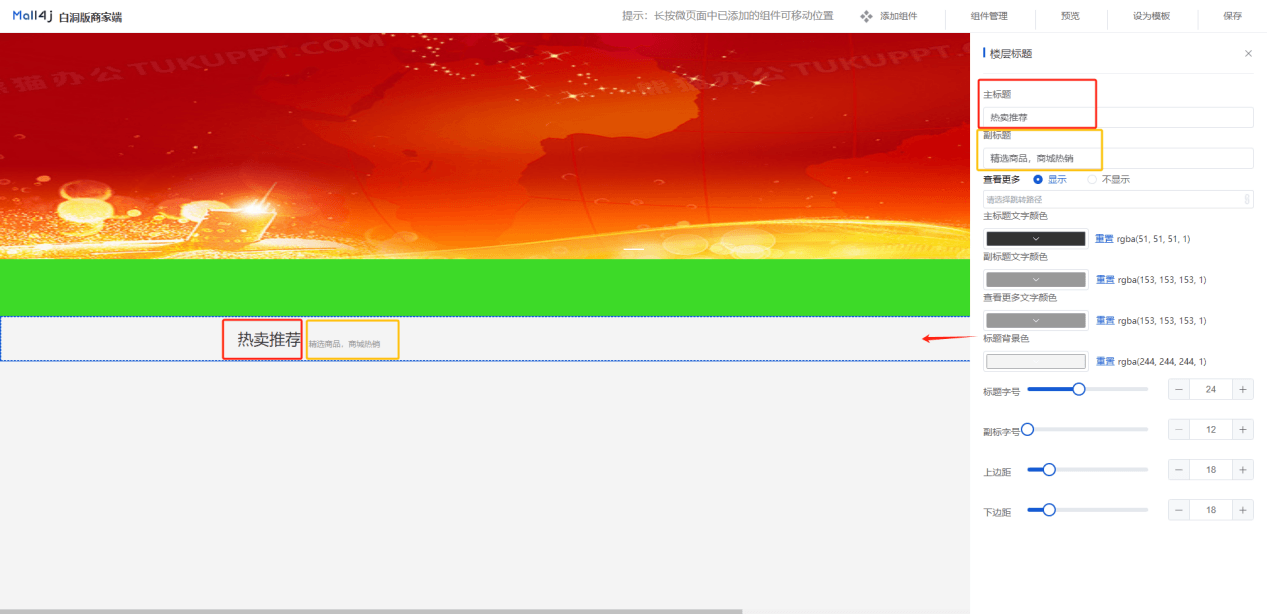Viewport: 1267px width, 614px height.
Task: Decrease 上边距 with minus button
Action: [1180, 470]
